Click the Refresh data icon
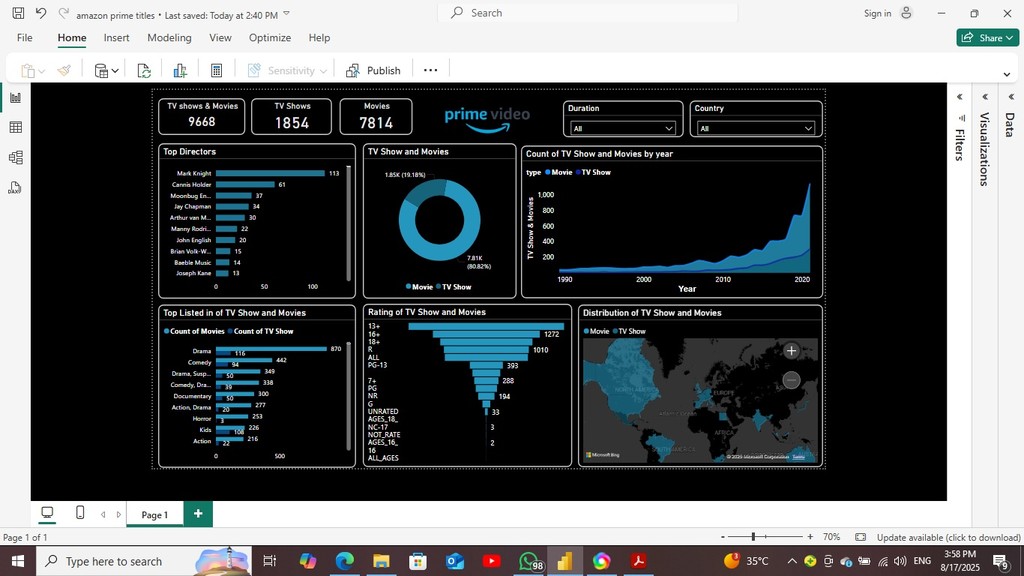Screen dimensions: 1024x576 tap(144, 70)
